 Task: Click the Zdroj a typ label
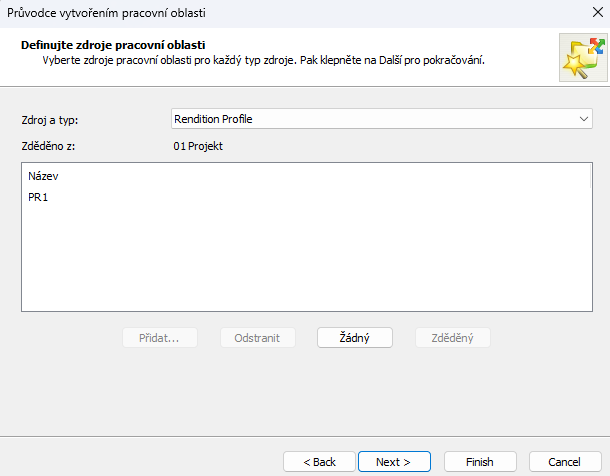coord(50,120)
